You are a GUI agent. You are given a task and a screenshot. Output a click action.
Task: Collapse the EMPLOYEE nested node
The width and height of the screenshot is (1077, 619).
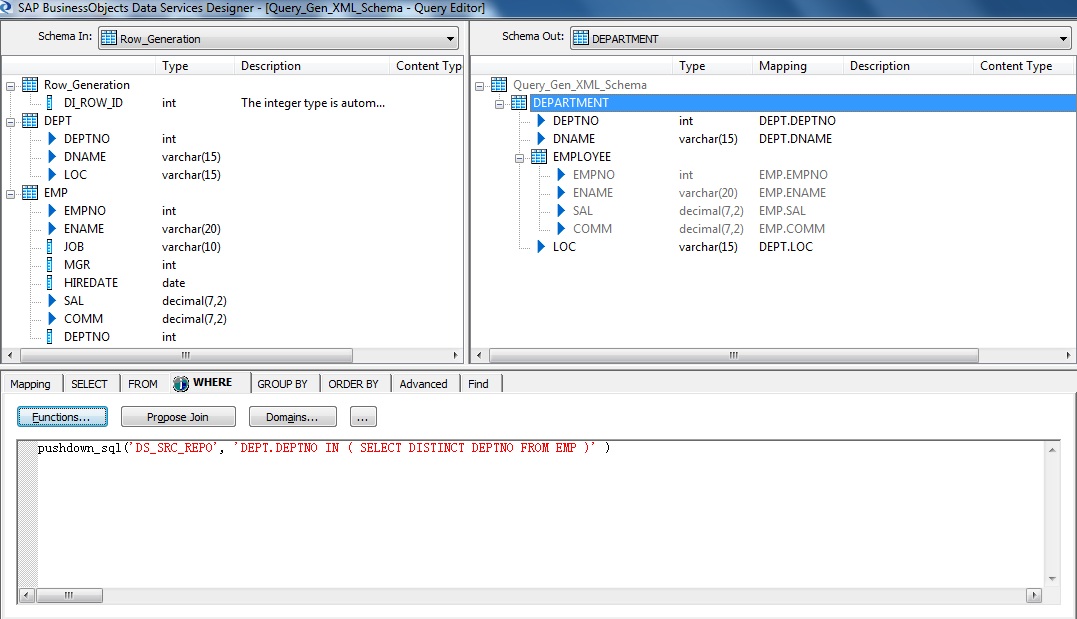(519, 159)
